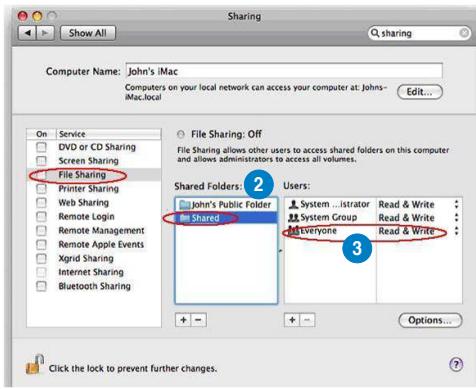The image size is (476, 389).
Task: Click the System Administrator user icon
Action: coord(293,204)
